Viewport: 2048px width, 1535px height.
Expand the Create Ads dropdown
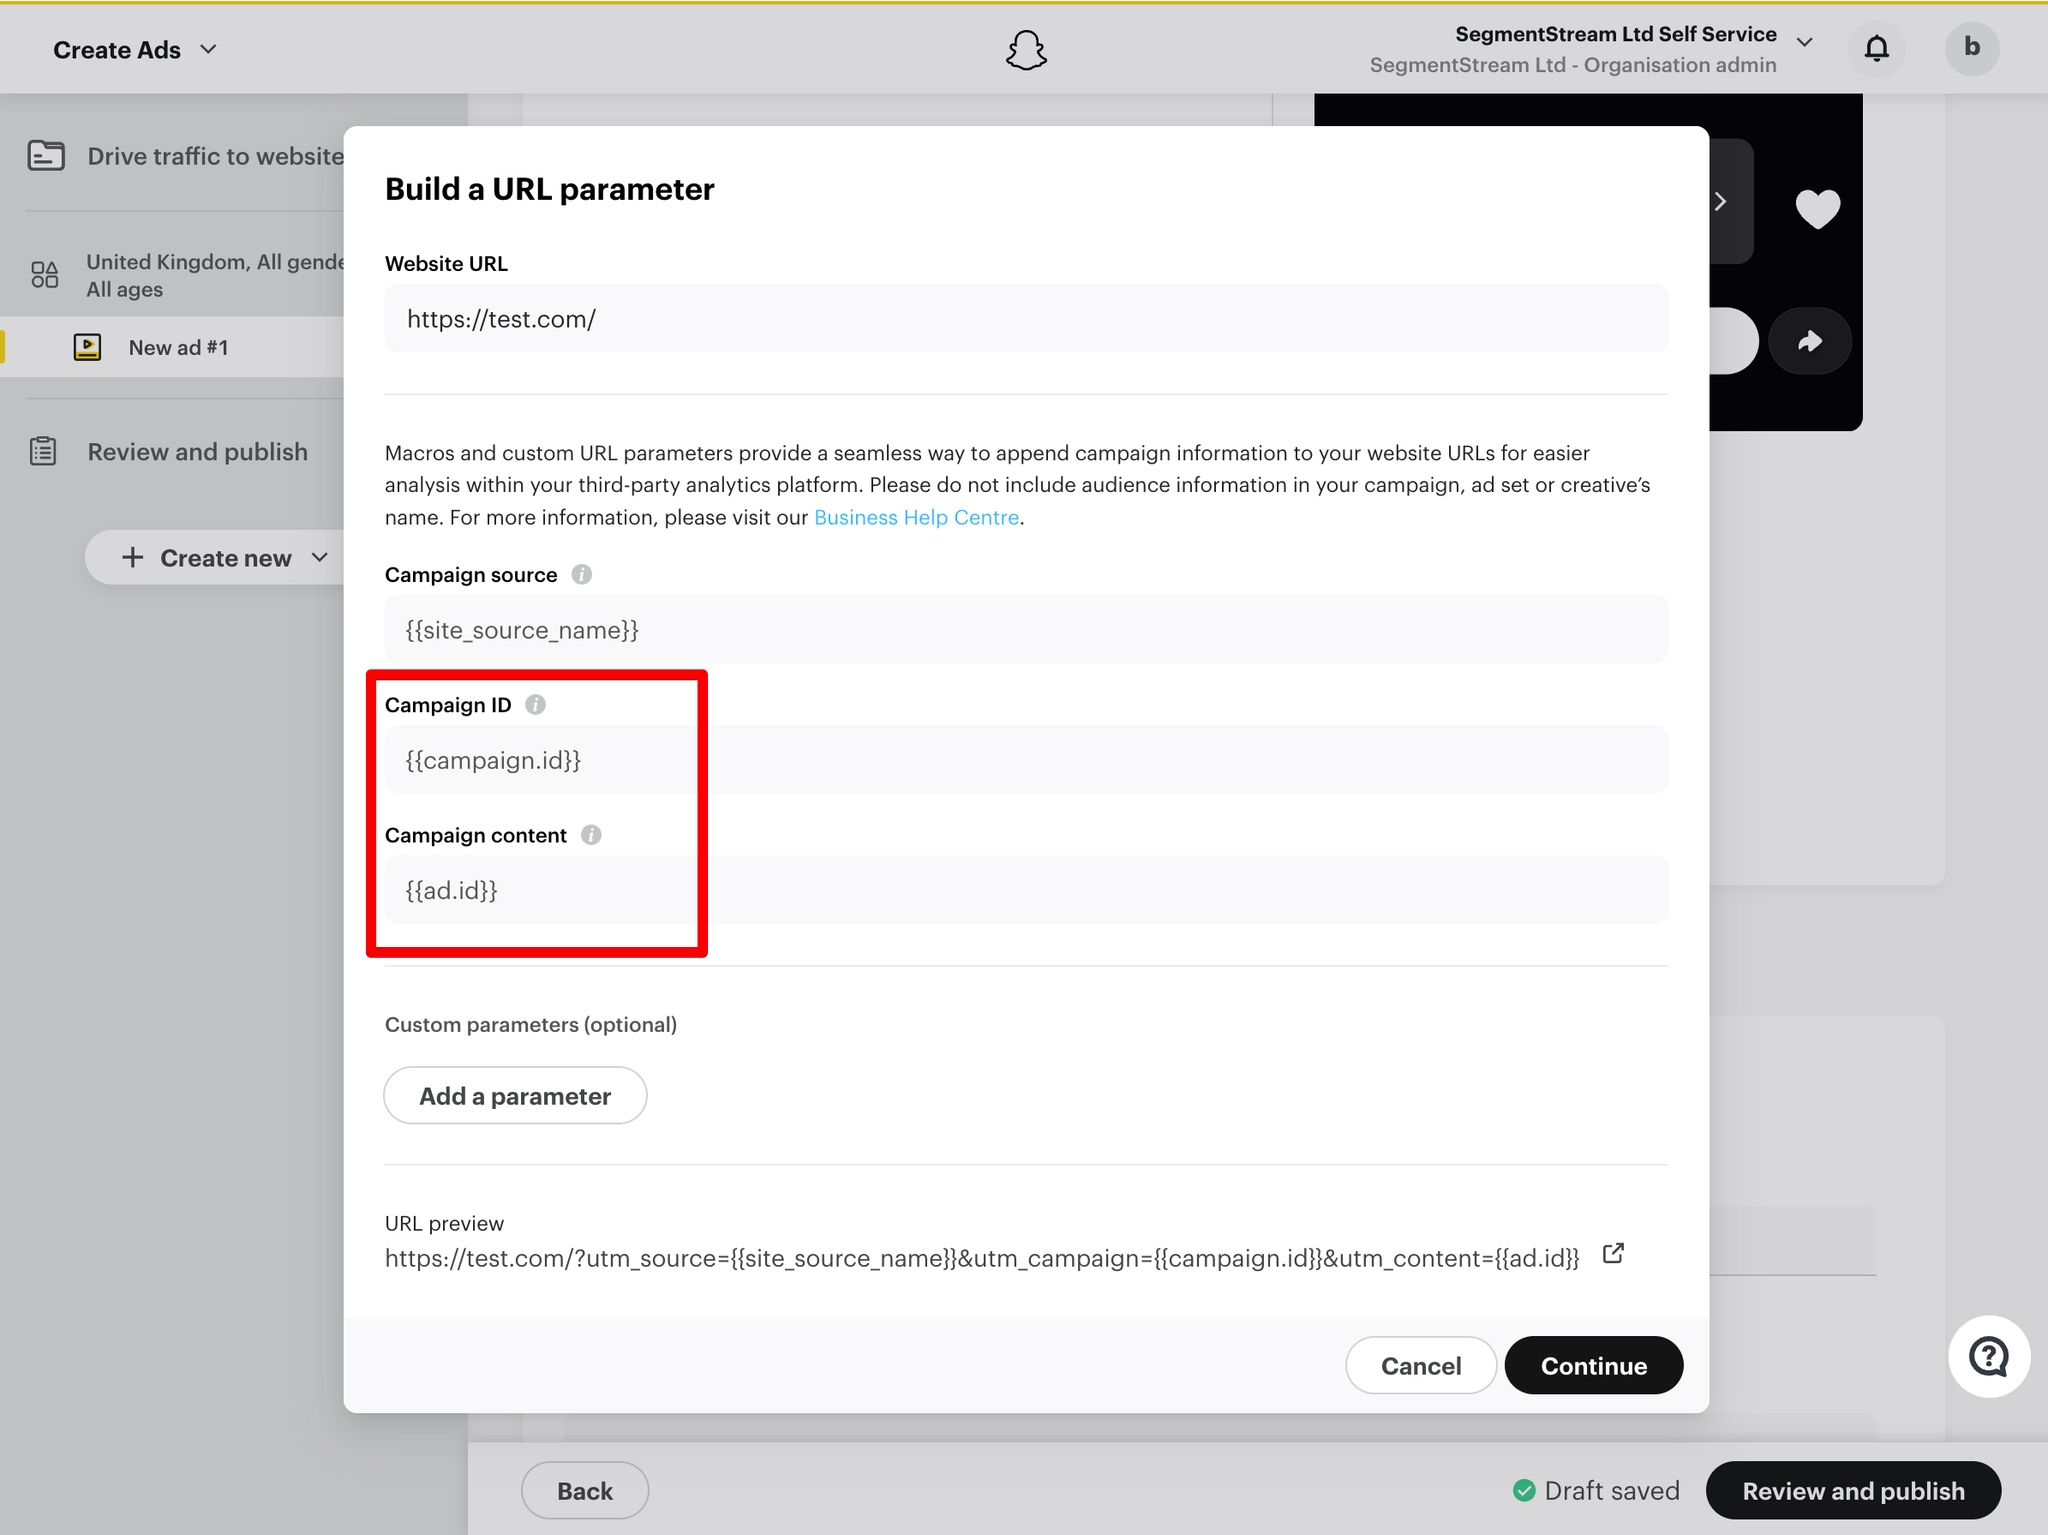pos(135,49)
